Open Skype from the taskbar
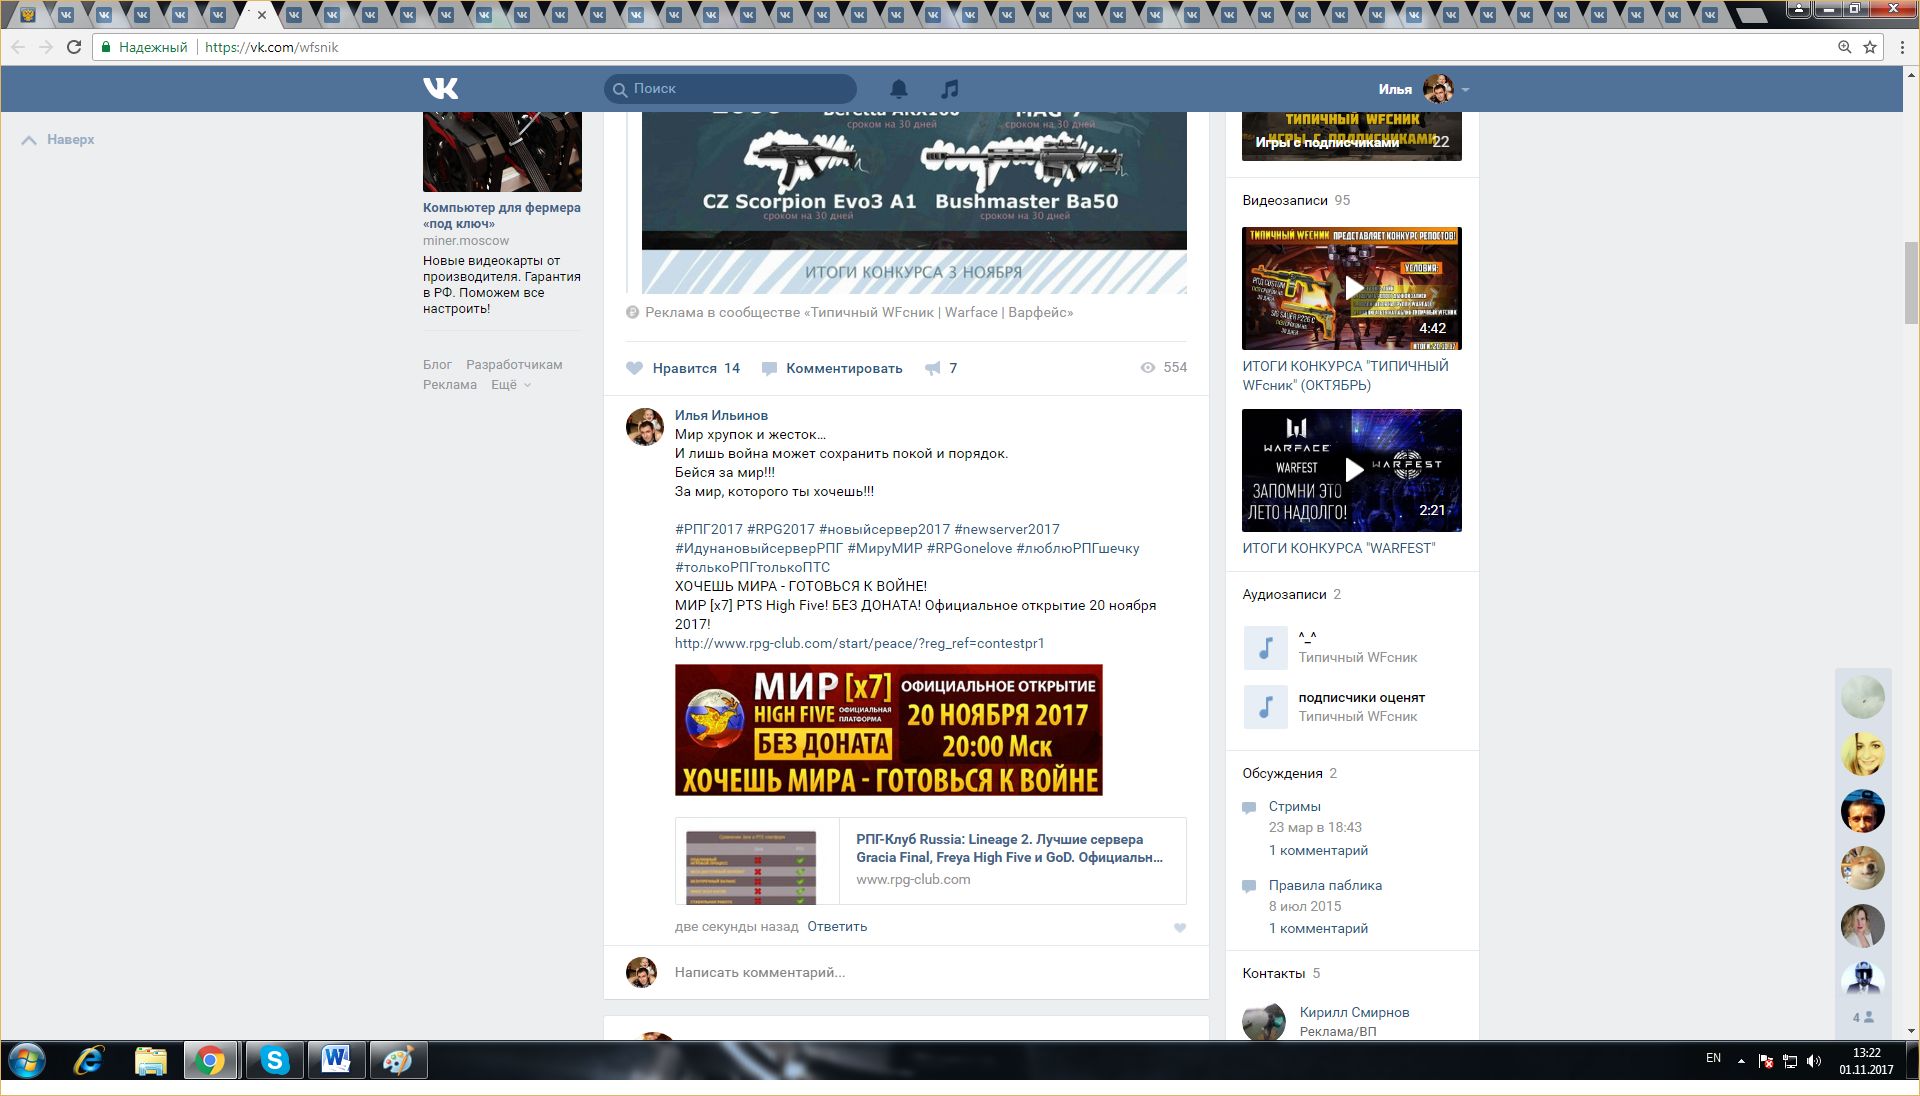1920x1096 pixels. [x=274, y=1060]
